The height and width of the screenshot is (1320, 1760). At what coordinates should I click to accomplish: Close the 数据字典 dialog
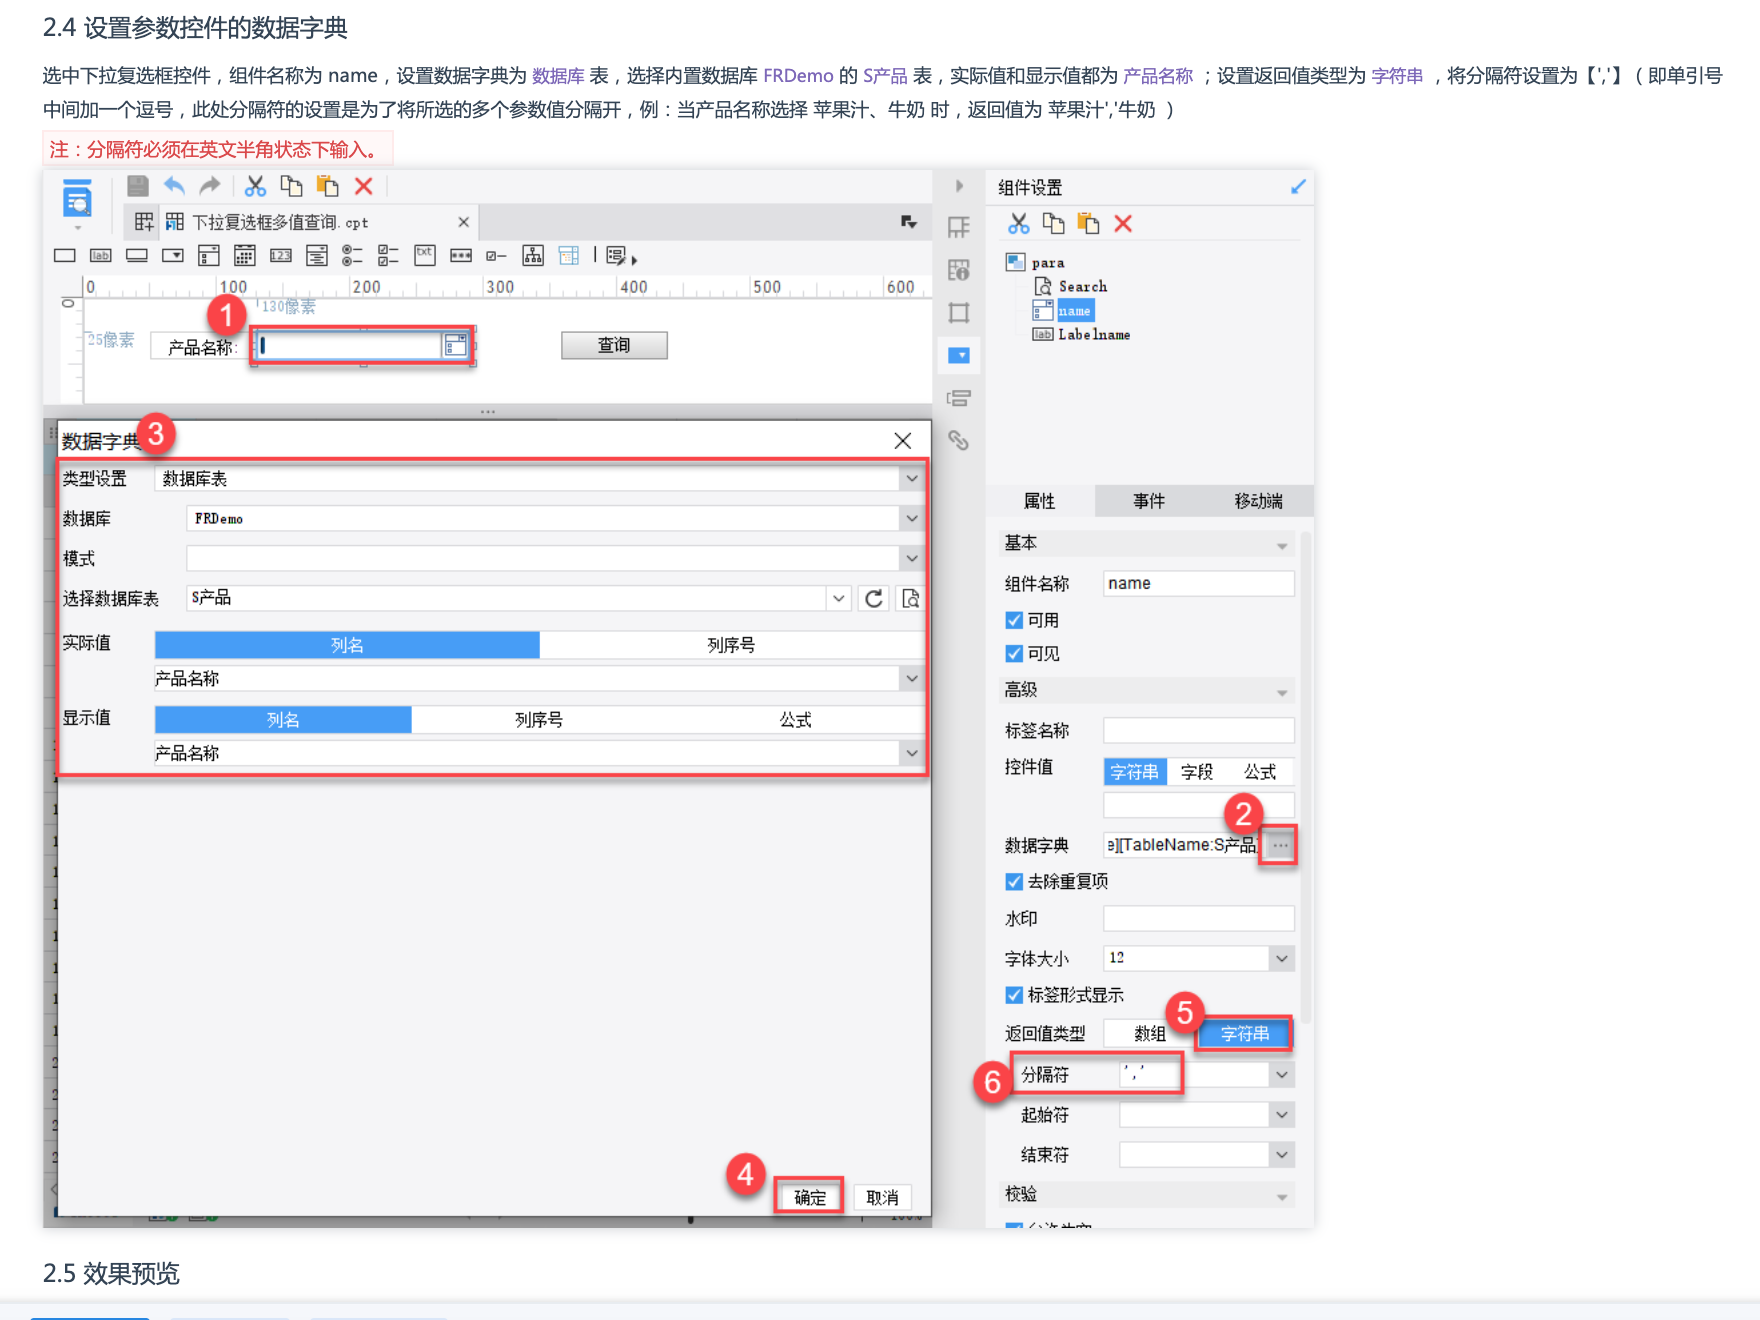902,441
